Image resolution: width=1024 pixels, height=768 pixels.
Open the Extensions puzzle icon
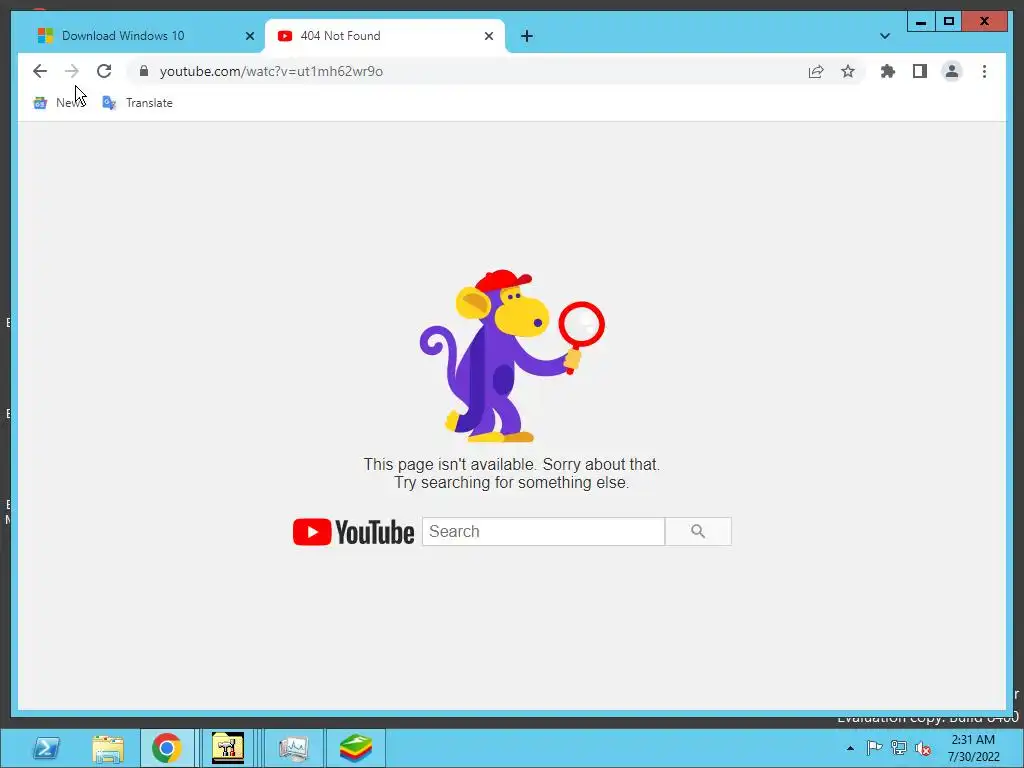888,71
